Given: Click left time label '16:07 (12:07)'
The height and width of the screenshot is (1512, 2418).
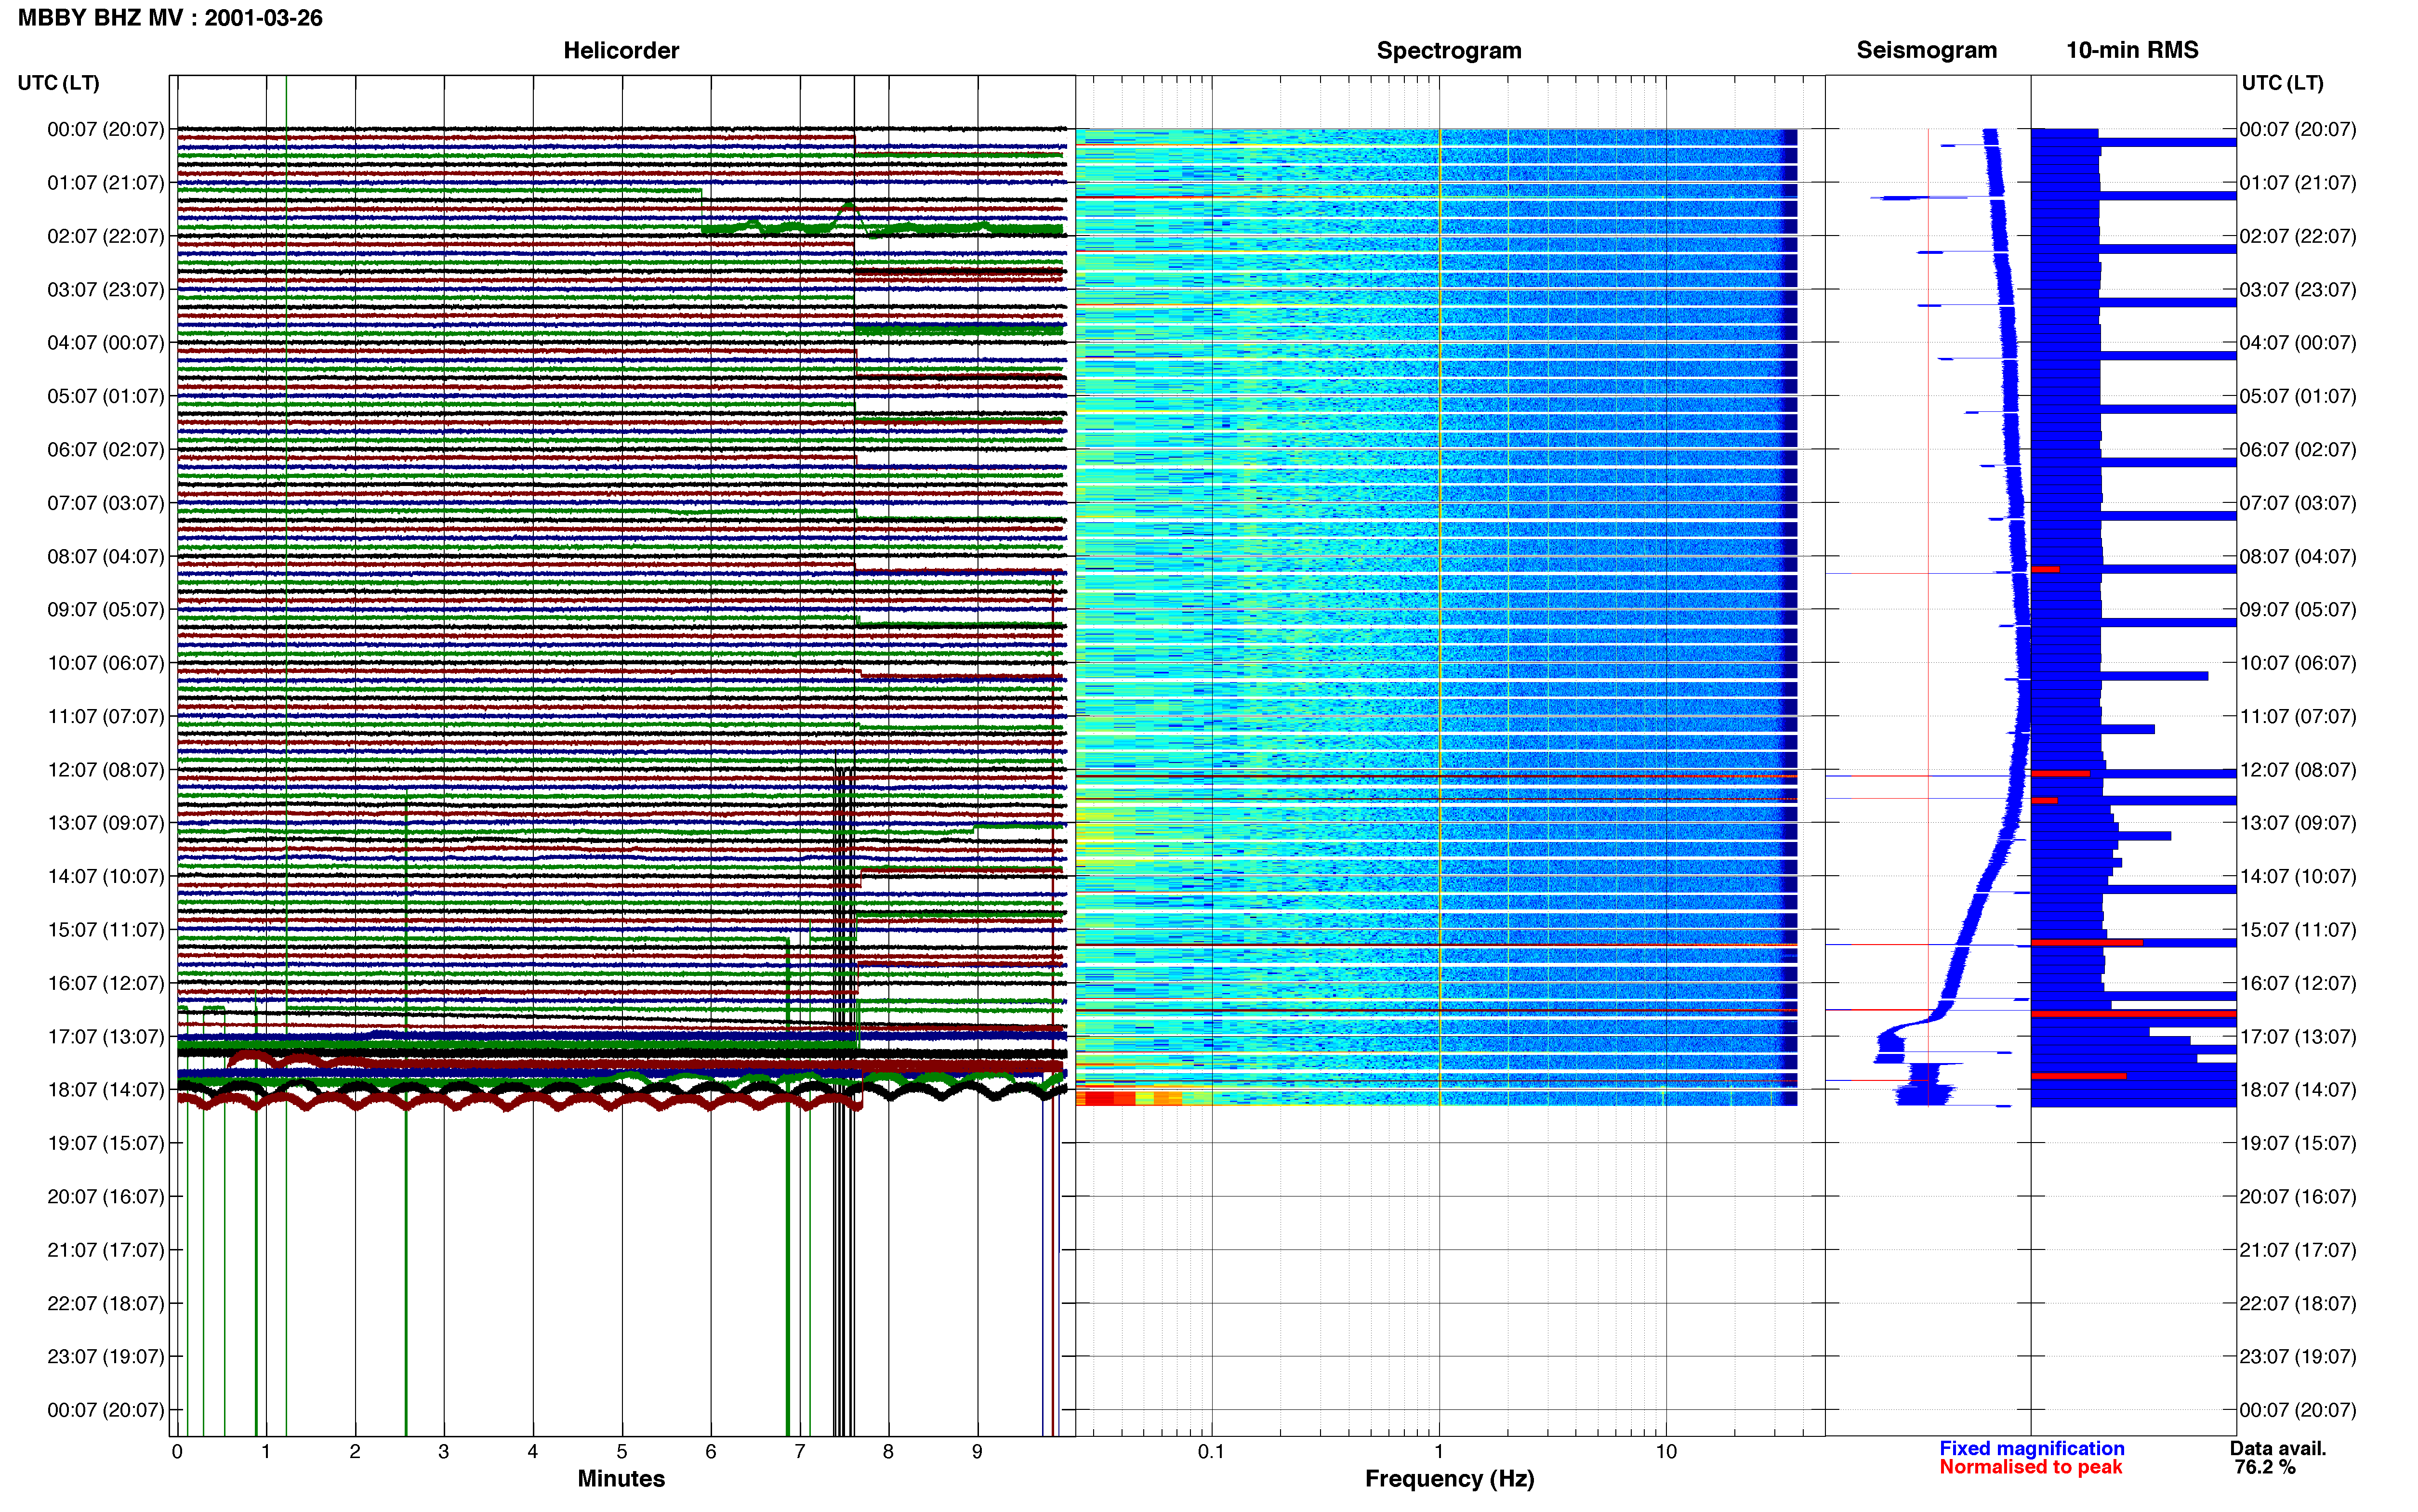Looking at the screenshot, I should click(x=105, y=983).
